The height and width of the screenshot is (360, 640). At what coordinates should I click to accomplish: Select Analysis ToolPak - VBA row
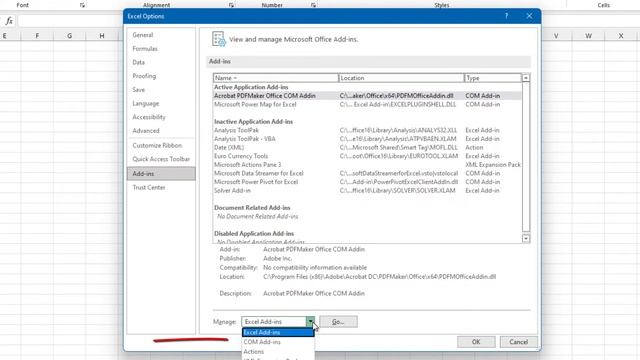(x=367, y=139)
